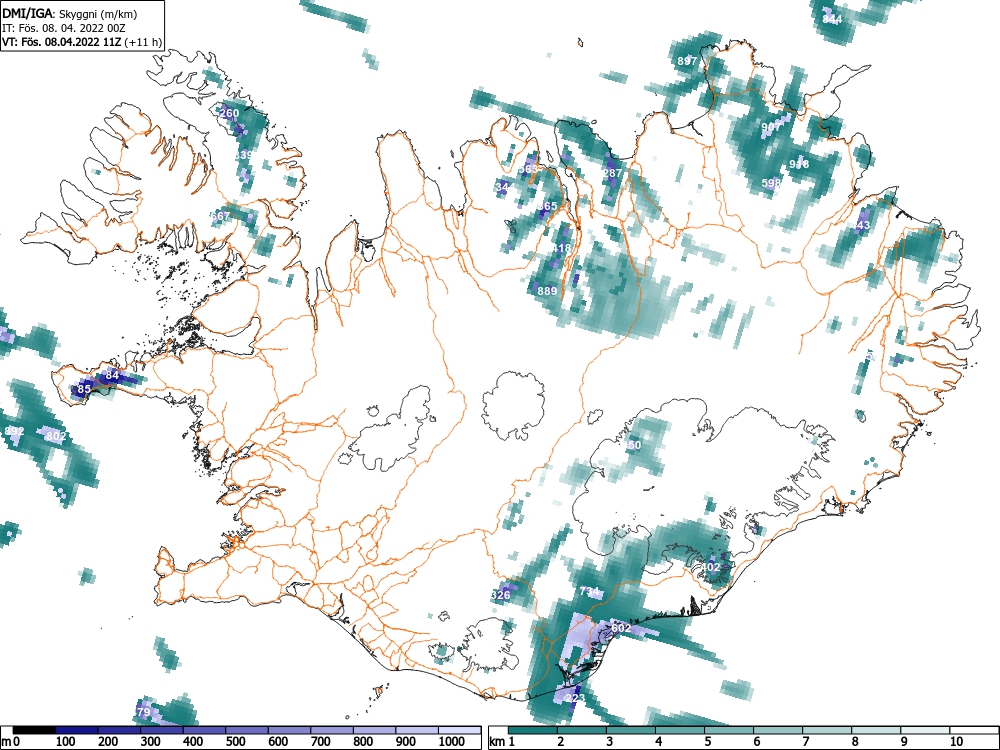The width and height of the screenshot is (1000, 750).
Task: Click the 892 value over the western sea
Action: 14,431
